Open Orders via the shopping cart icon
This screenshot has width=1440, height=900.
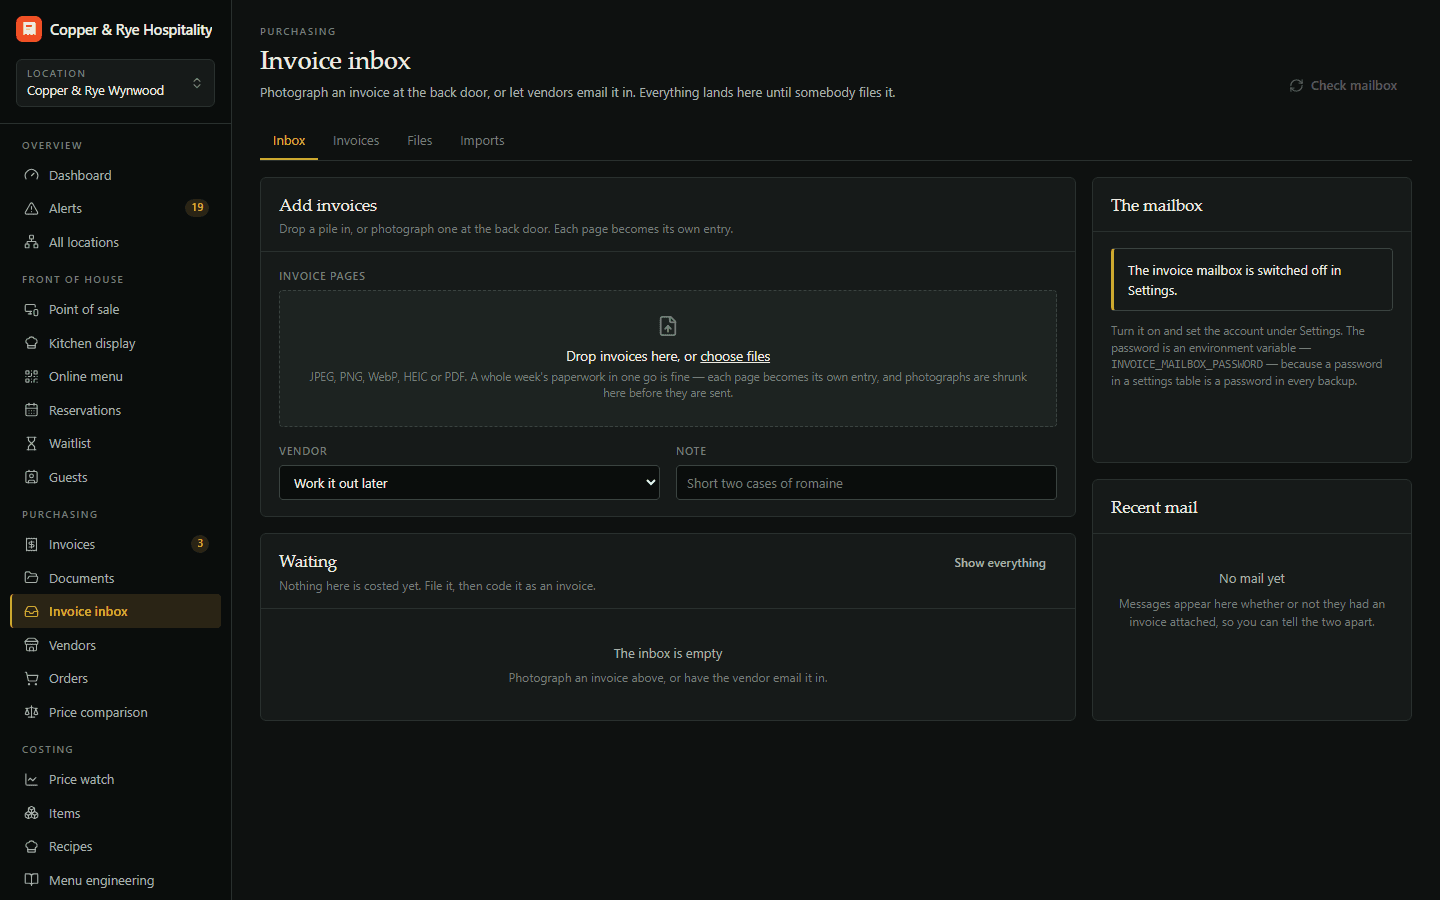(31, 678)
